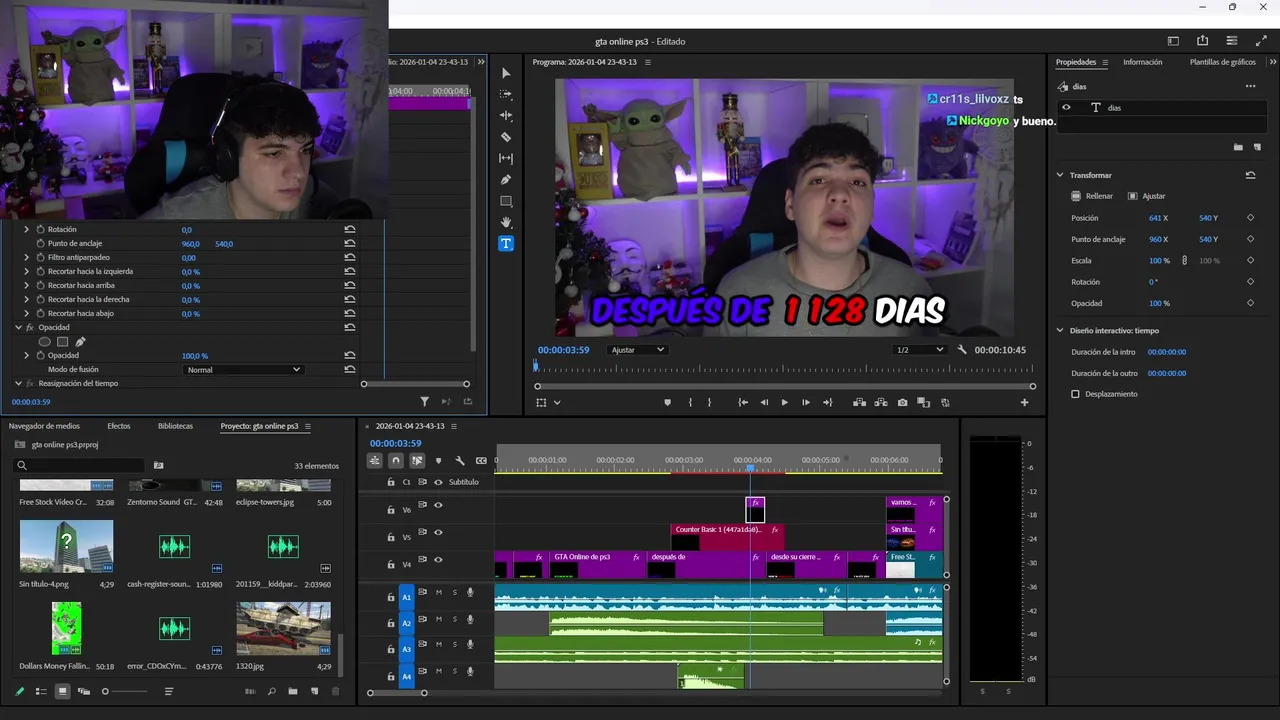Switch to Plantillas de gráficos tab

coord(1222,62)
